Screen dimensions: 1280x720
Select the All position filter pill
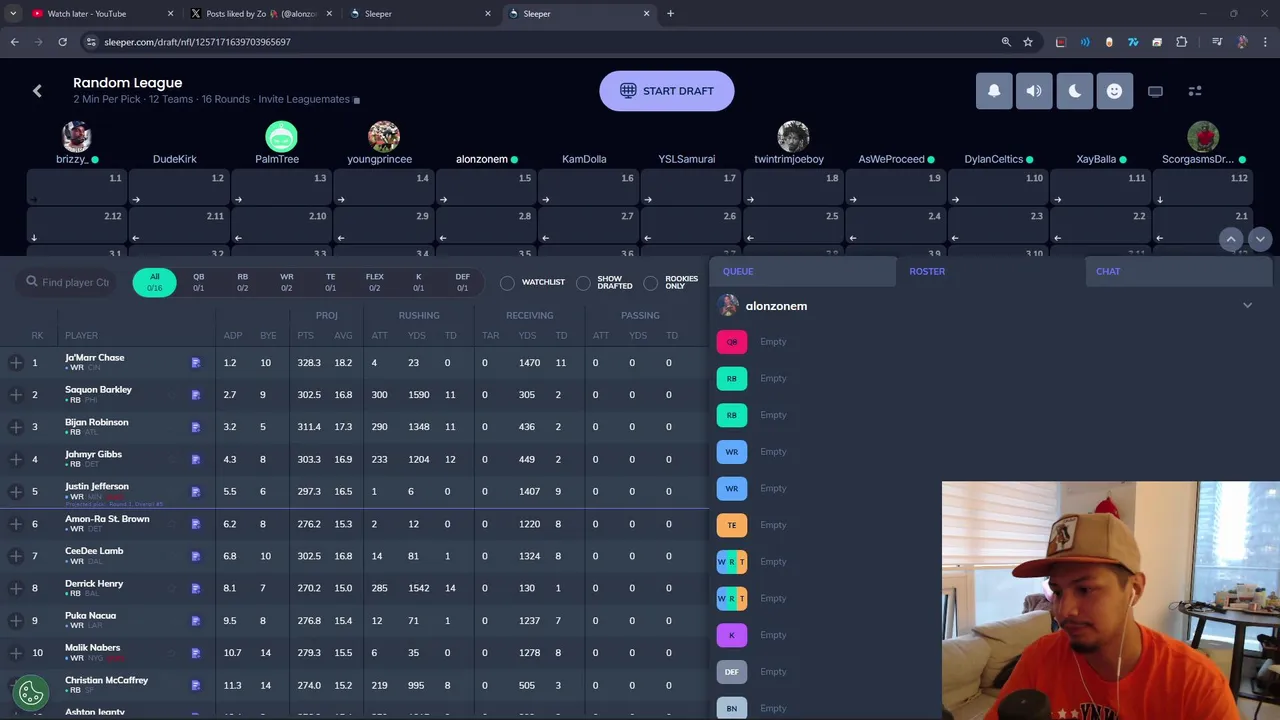click(154, 282)
